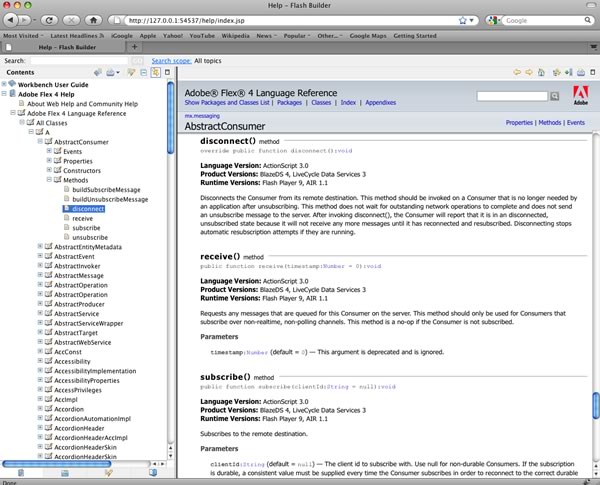Click the Google search magnifier icon
The image size is (600, 485).
[587, 20]
